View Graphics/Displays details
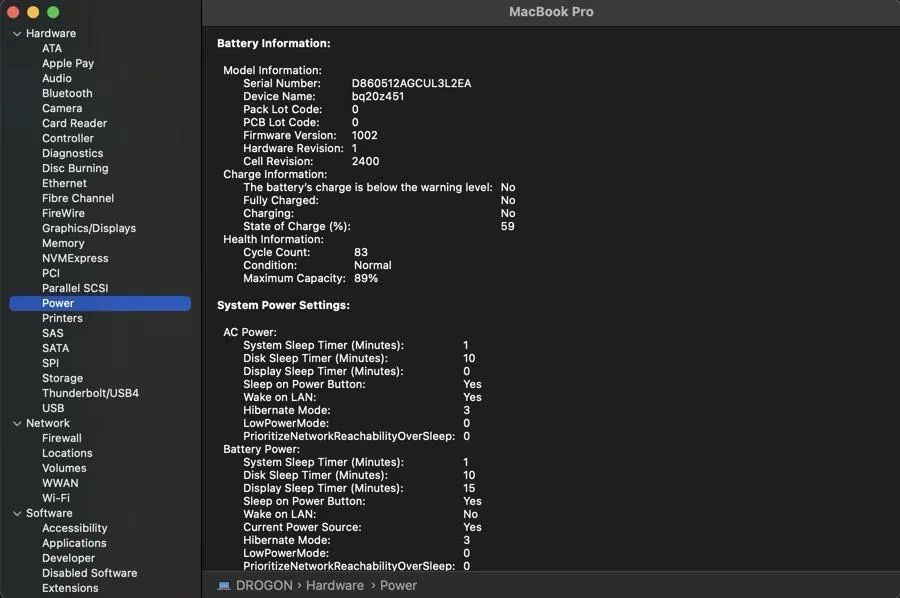Viewport: 900px width, 598px height. click(88, 228)
